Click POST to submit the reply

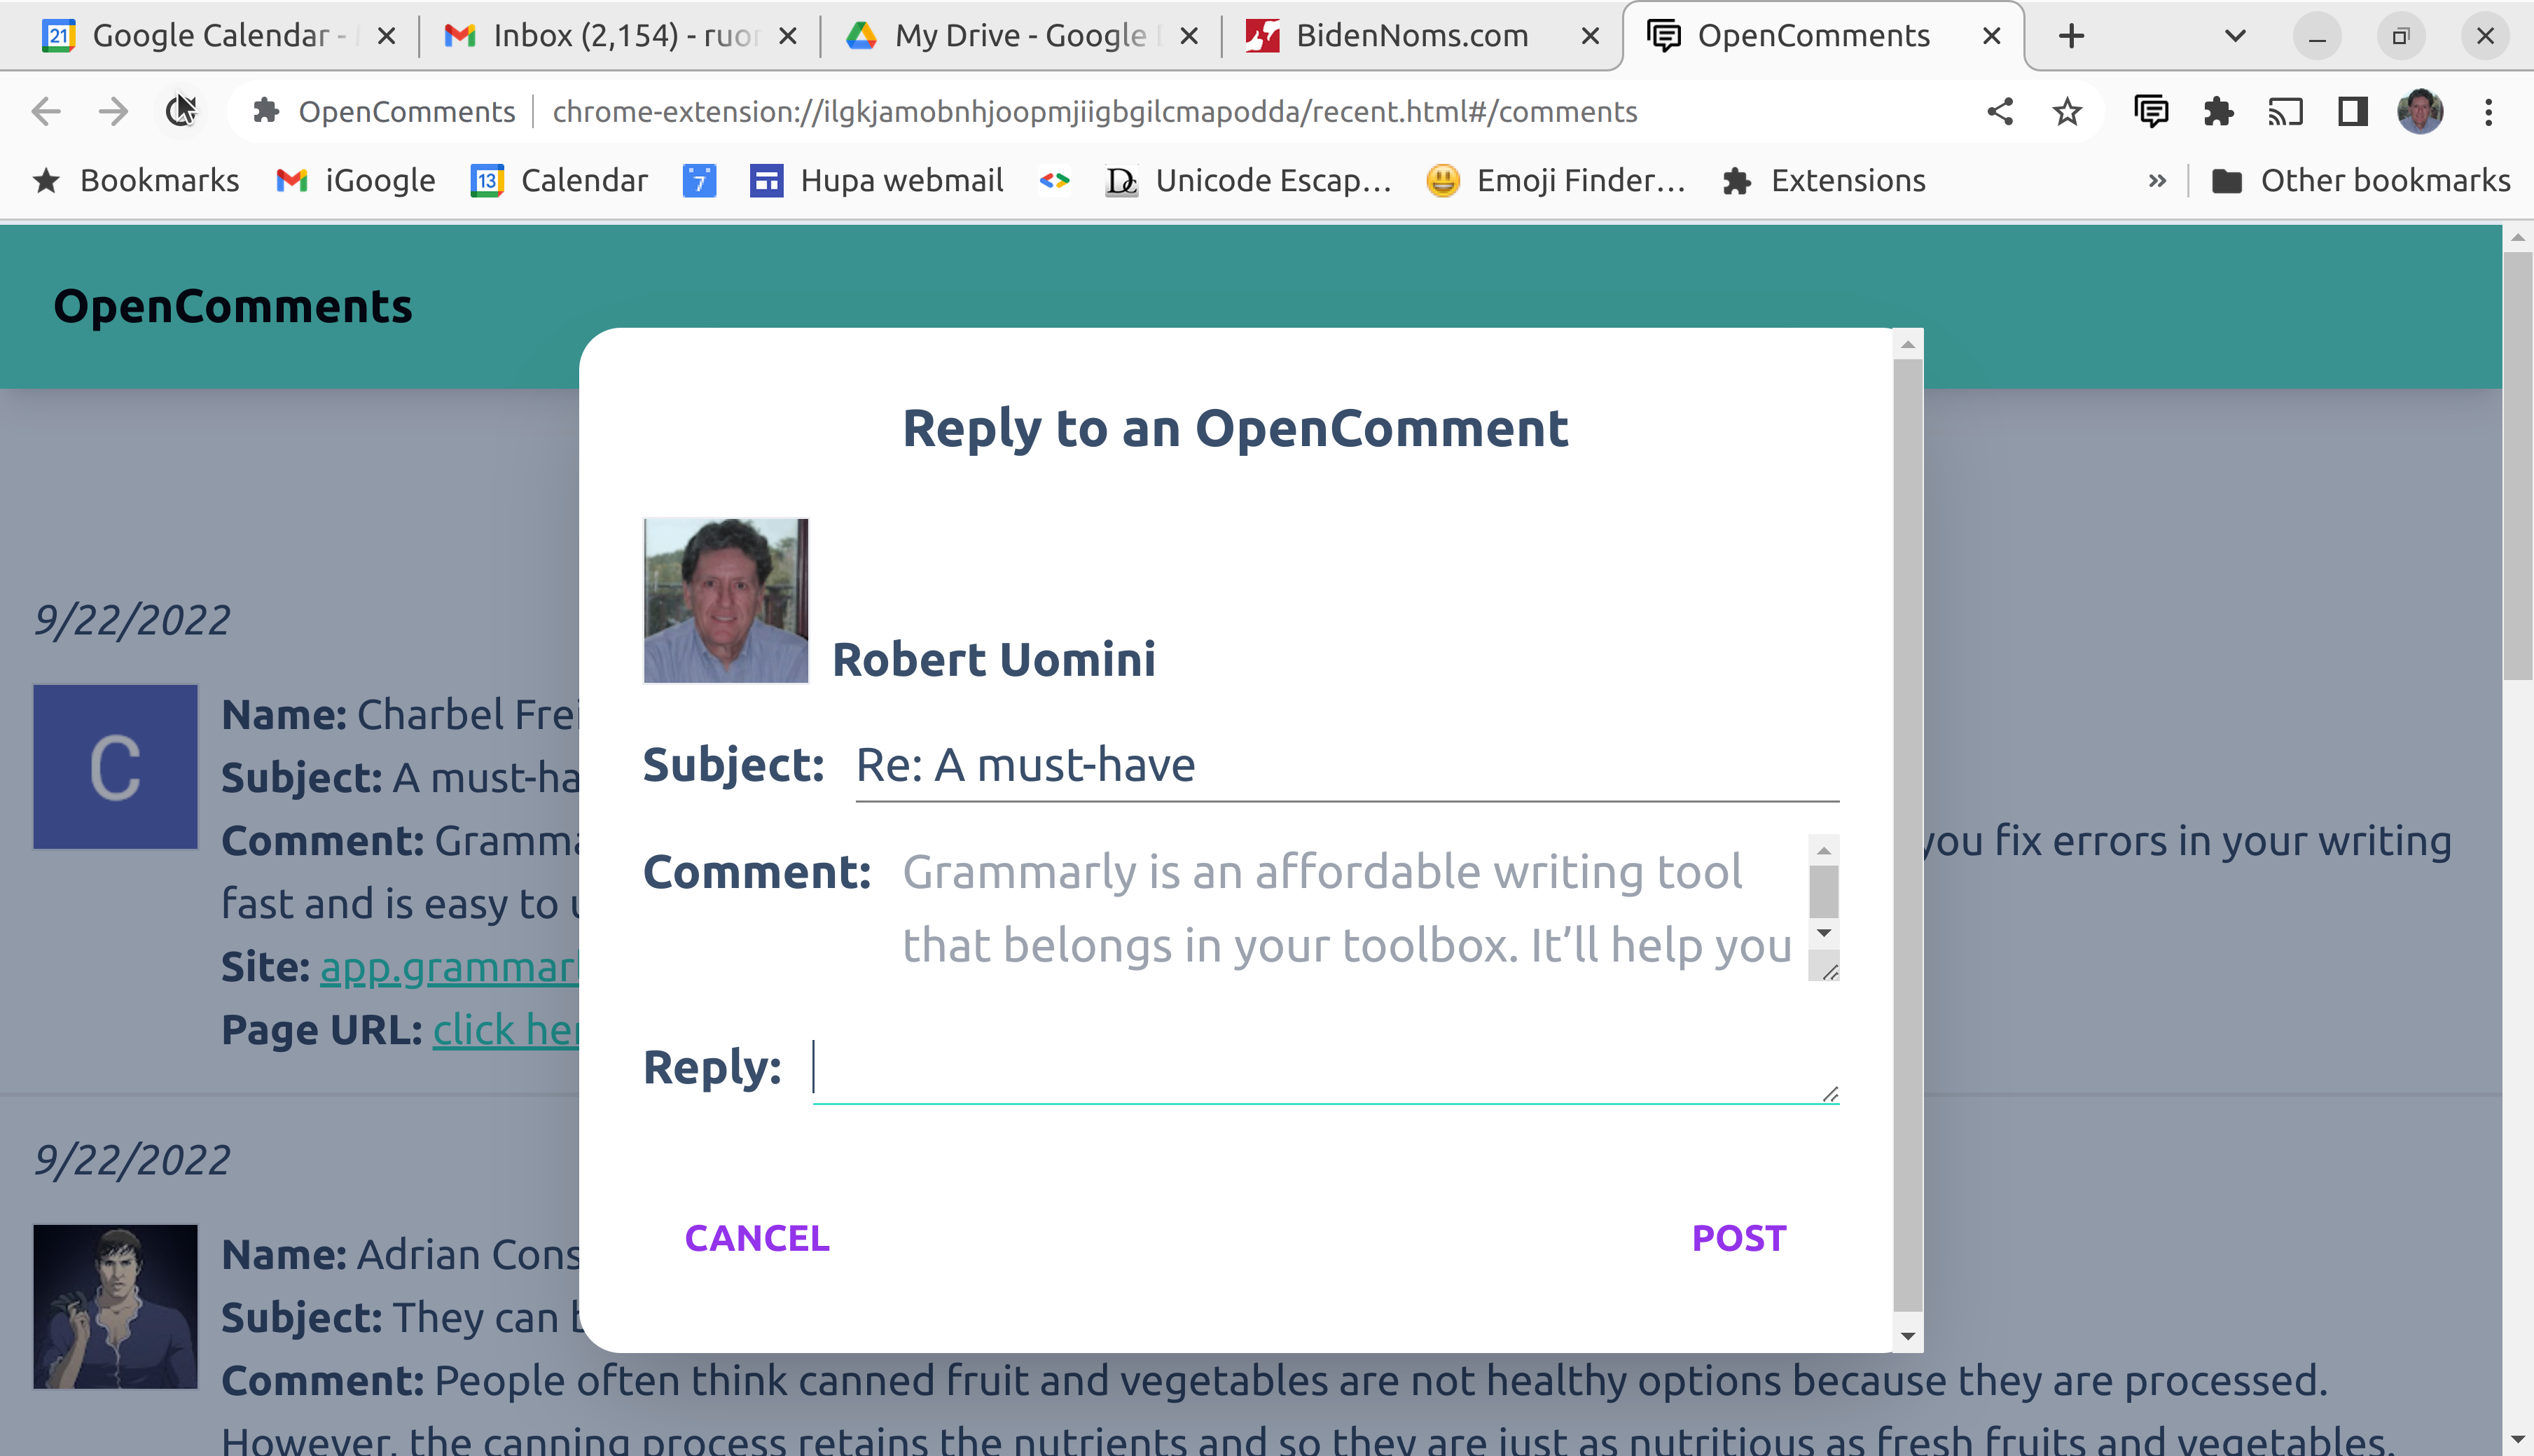1738,1238
